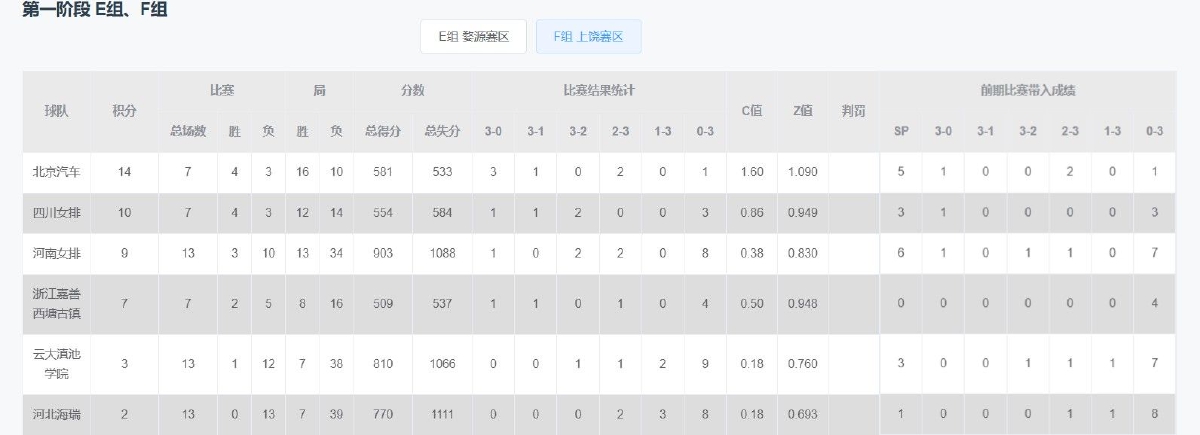Click the Z值 column header

[x=802, y=110]
